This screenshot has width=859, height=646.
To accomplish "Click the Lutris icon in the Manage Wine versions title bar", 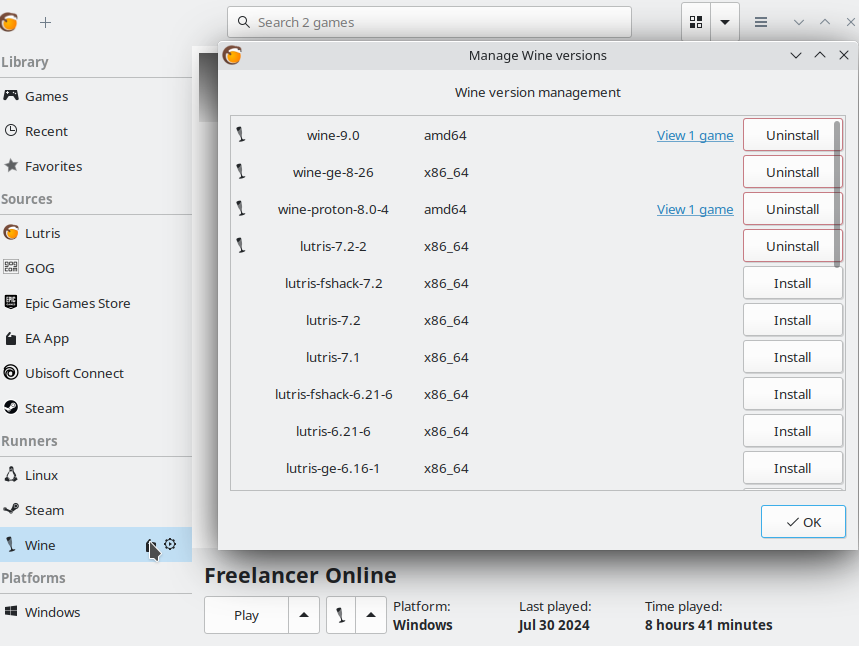I will click(232, 55).
